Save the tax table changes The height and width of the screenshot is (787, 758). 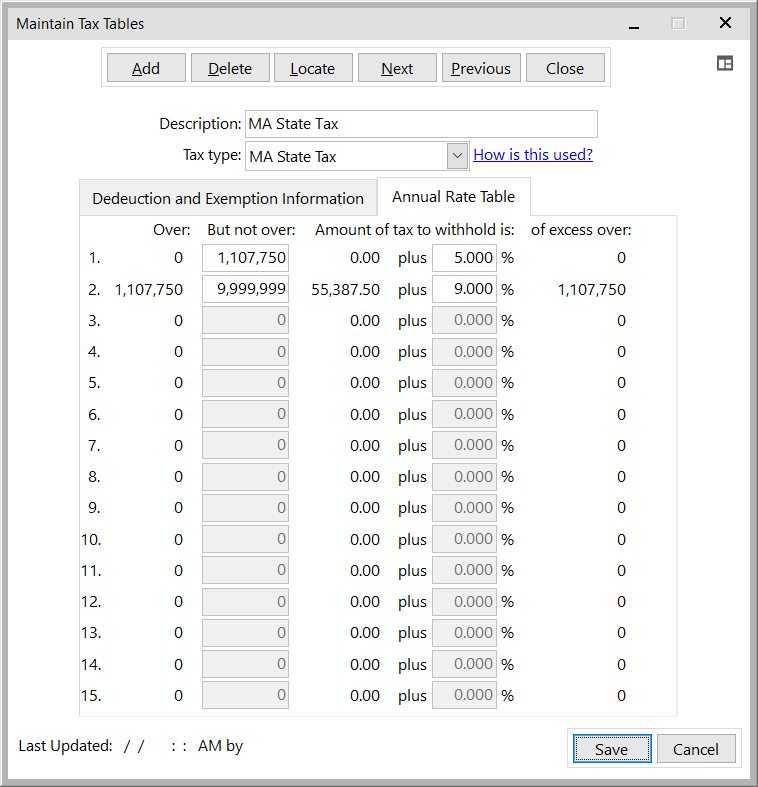coord(611,749)
